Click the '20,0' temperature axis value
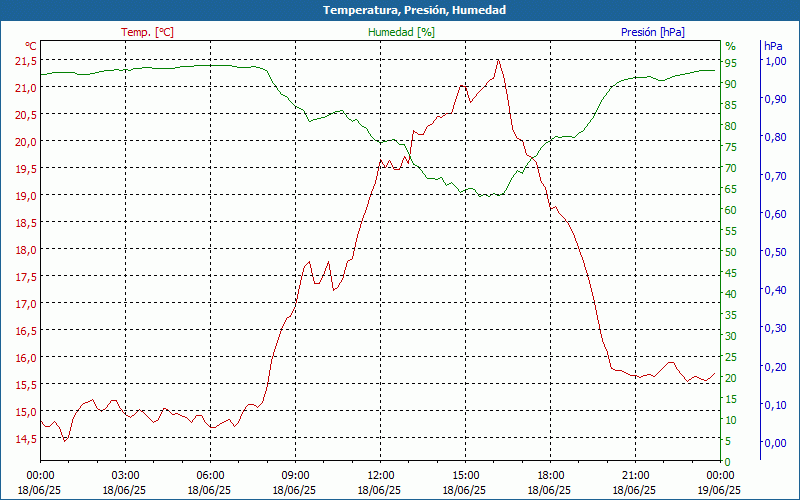 click(27, 142)
